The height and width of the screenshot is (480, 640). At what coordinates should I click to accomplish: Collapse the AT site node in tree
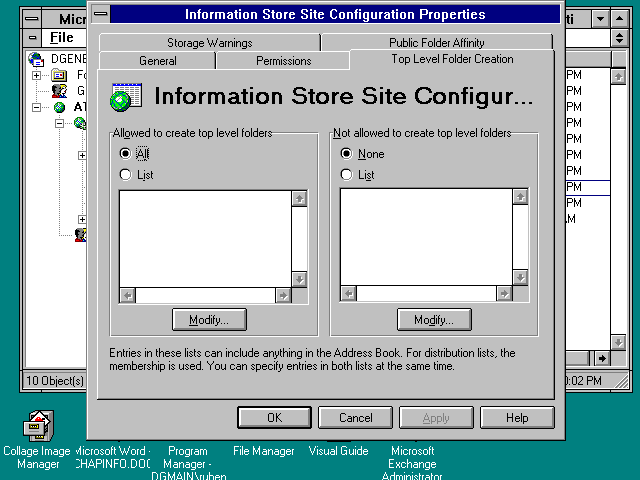(36, 107)
